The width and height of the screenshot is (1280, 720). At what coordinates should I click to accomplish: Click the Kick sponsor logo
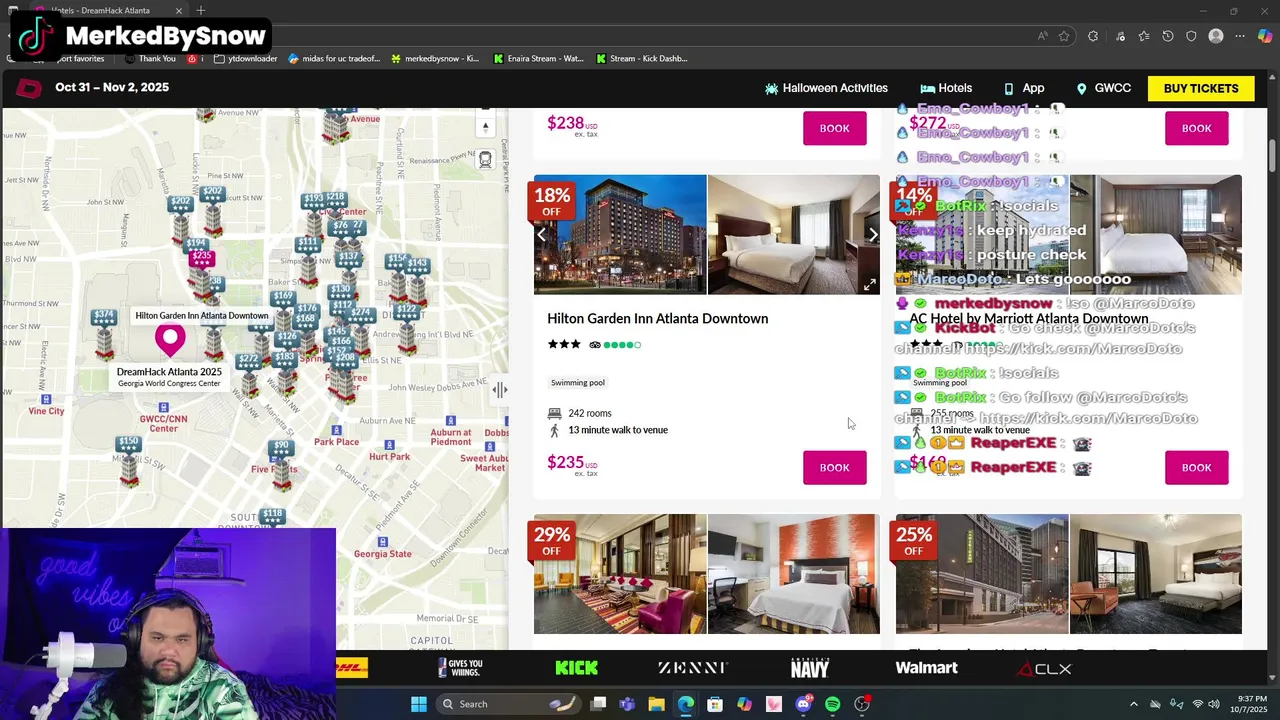point(576,668)
